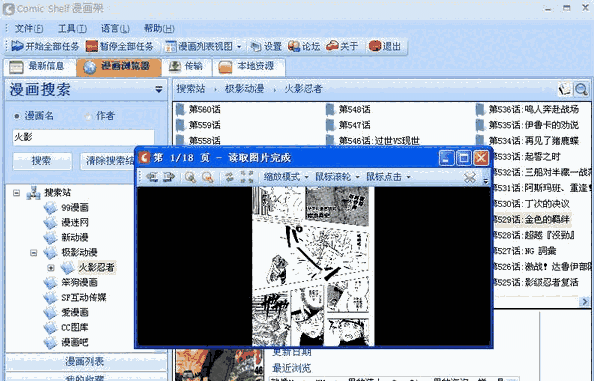Collapse the 极影动漫 tree node
Viewport: 594px width, 381px height.
[x=34, y=253]
